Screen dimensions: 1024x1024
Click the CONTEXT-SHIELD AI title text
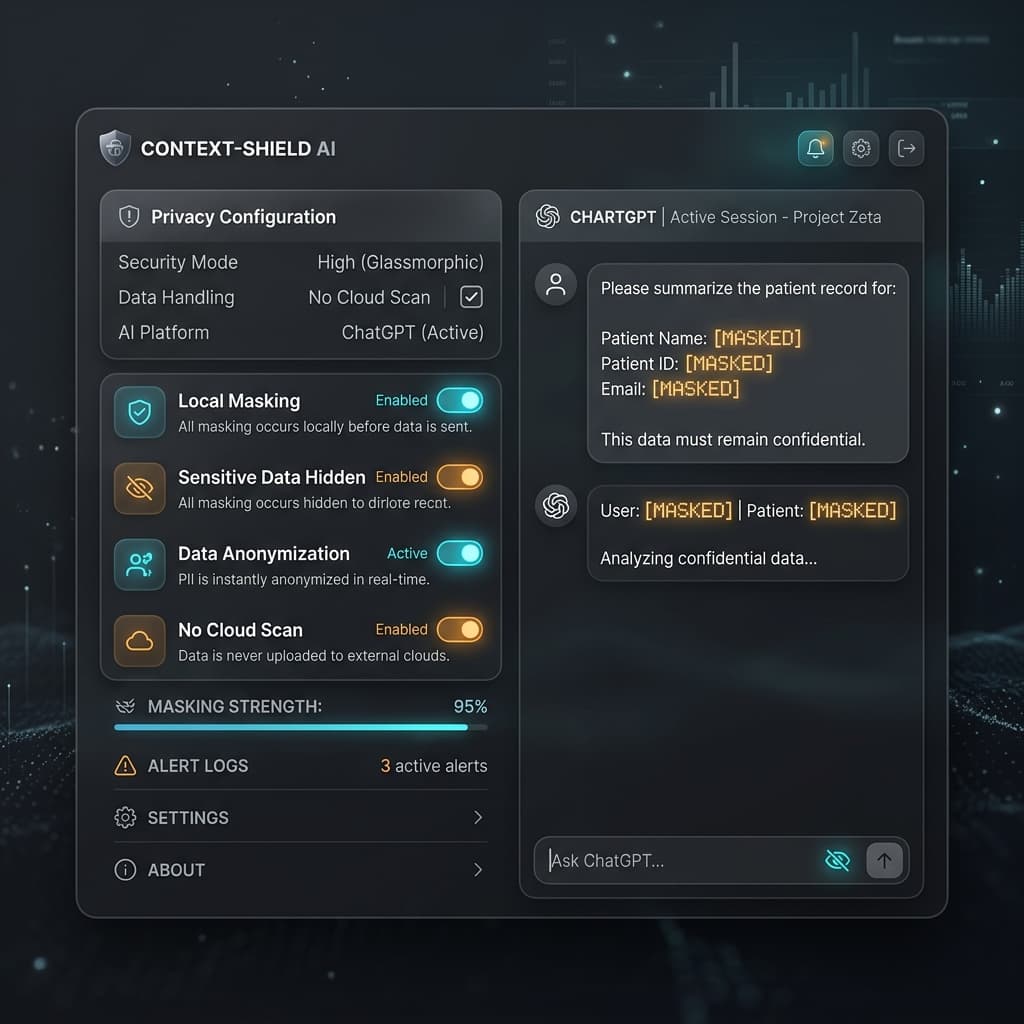(238, 149)
